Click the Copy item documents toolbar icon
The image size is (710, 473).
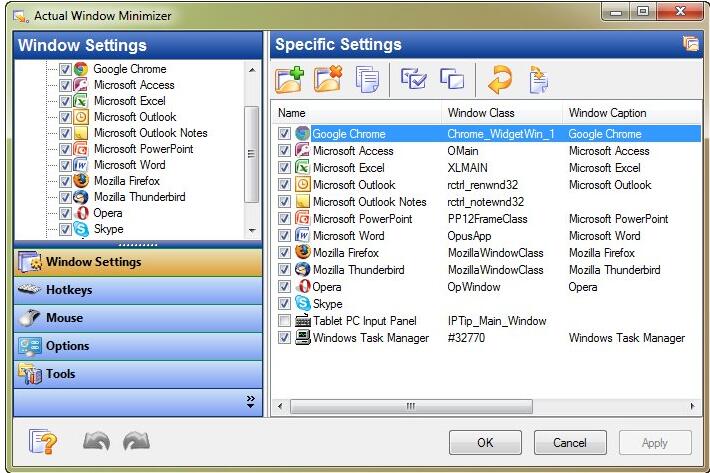click(x=367, y=79)
